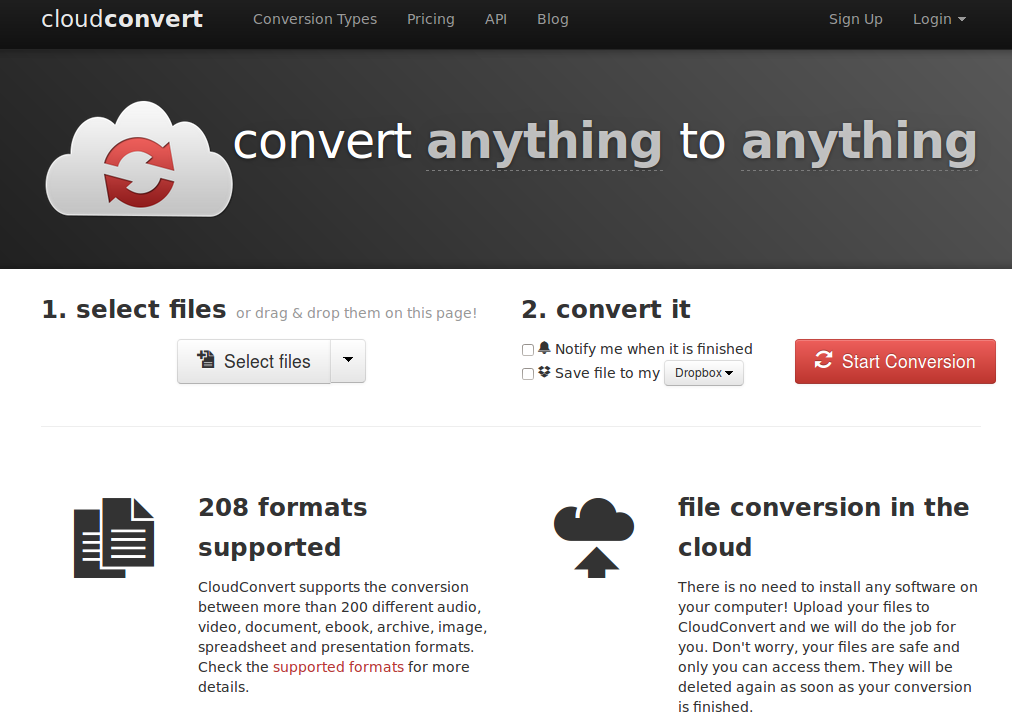Expand the Login dropdown menu
This screenshot has width=1012, height=725.
(939, 19)
